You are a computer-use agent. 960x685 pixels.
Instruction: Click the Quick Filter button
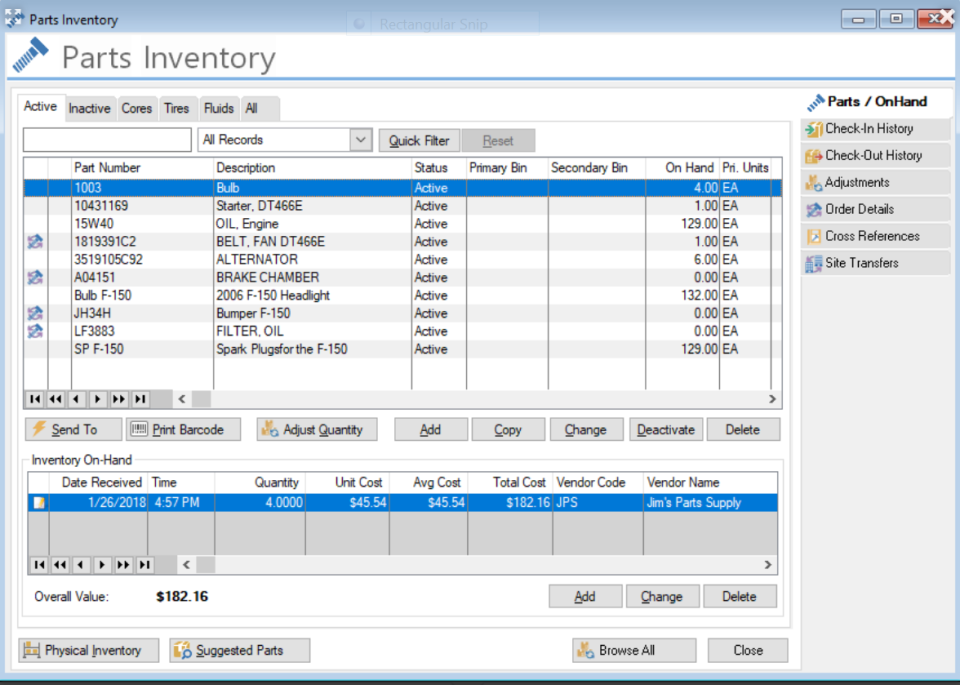pyautogui.click(x=418, y=140)
